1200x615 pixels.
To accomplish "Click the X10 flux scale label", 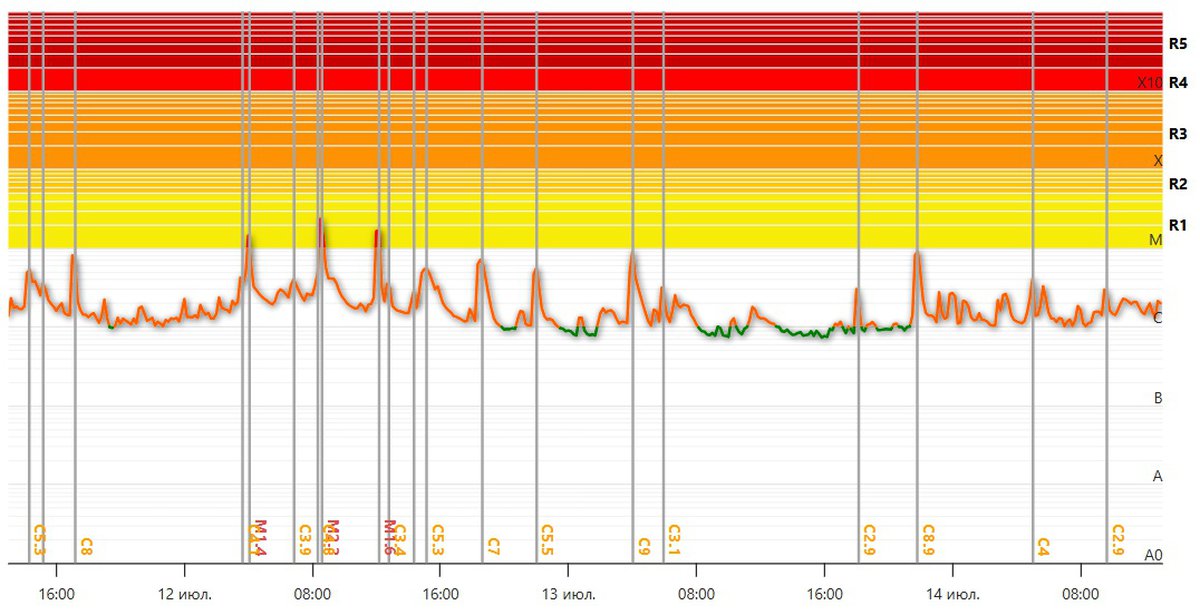I will coord(1149,83).
